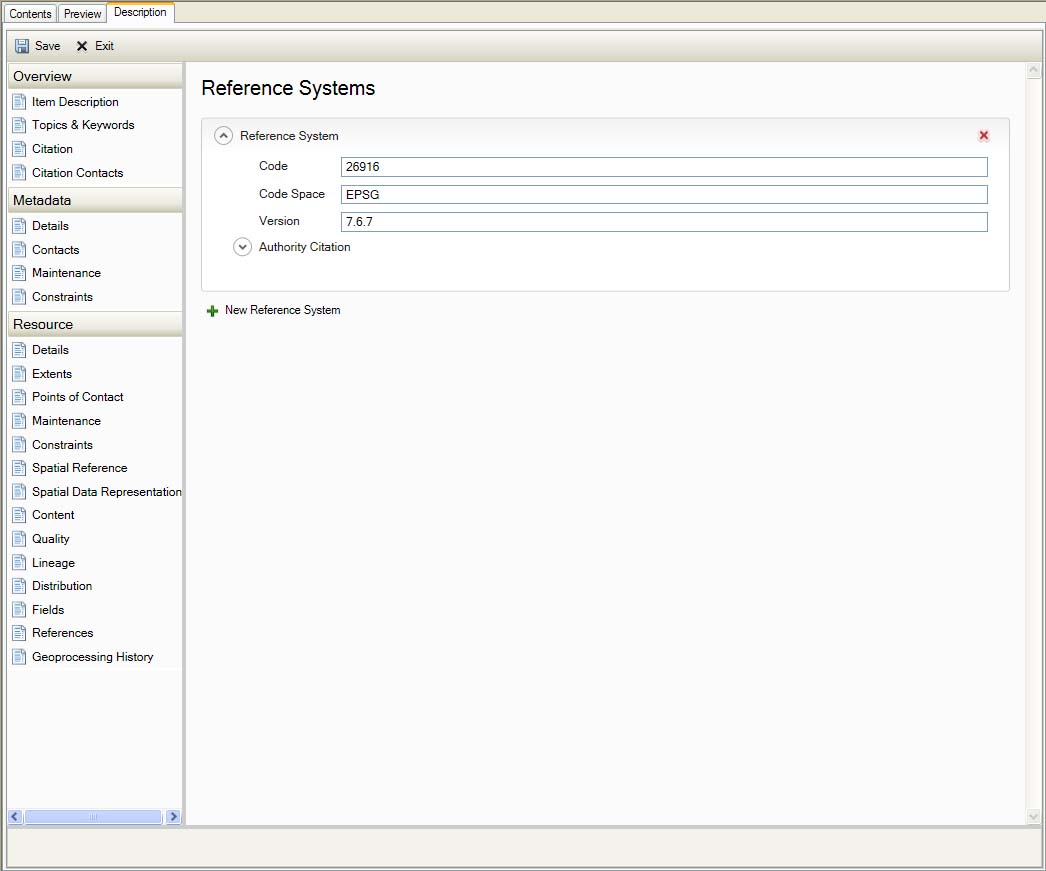
Task: Click the Spatial Reference page icon
Action: [x=19, y=468]
